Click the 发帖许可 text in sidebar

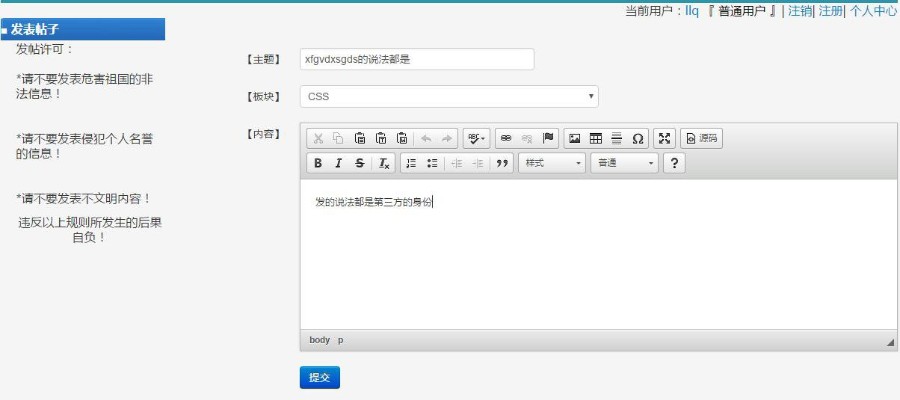point(45,49)
